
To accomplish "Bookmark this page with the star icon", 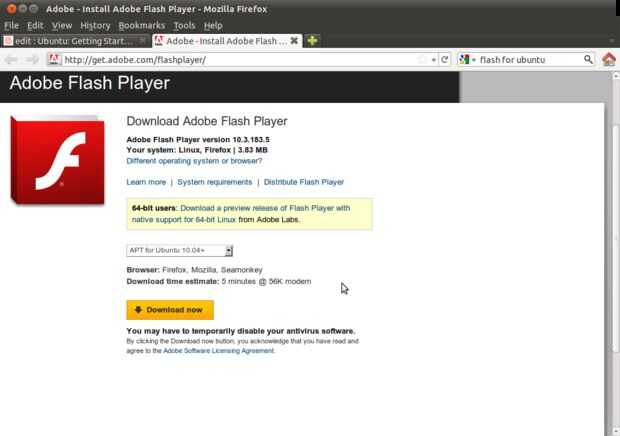I will tap(422, 60).
